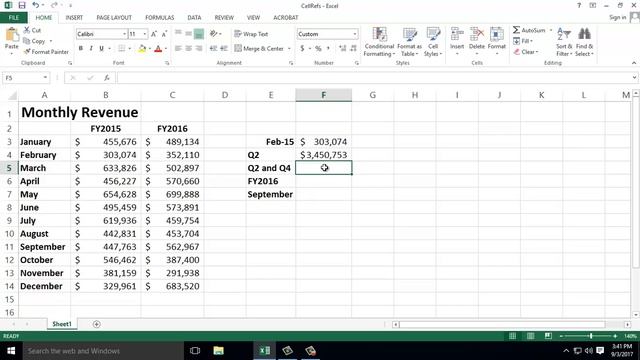Image resolution: width=640 pixels, height=360 pixels.
Task: Apply the red Font Color swatch
Action: pyautogui.click(x=158, y=49)
